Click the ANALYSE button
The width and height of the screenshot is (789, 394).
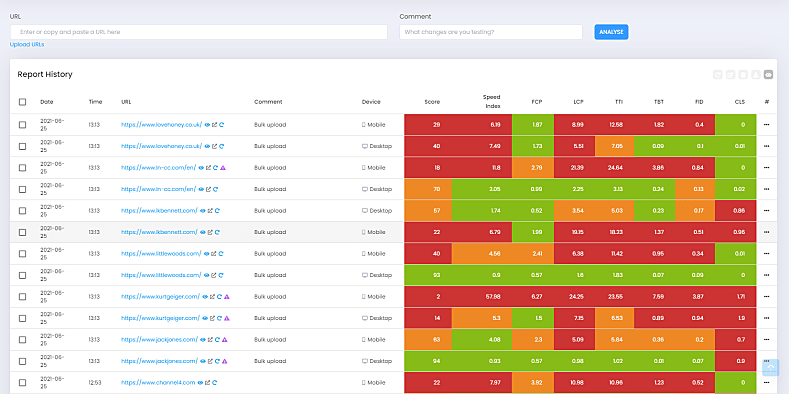point(611,32)
